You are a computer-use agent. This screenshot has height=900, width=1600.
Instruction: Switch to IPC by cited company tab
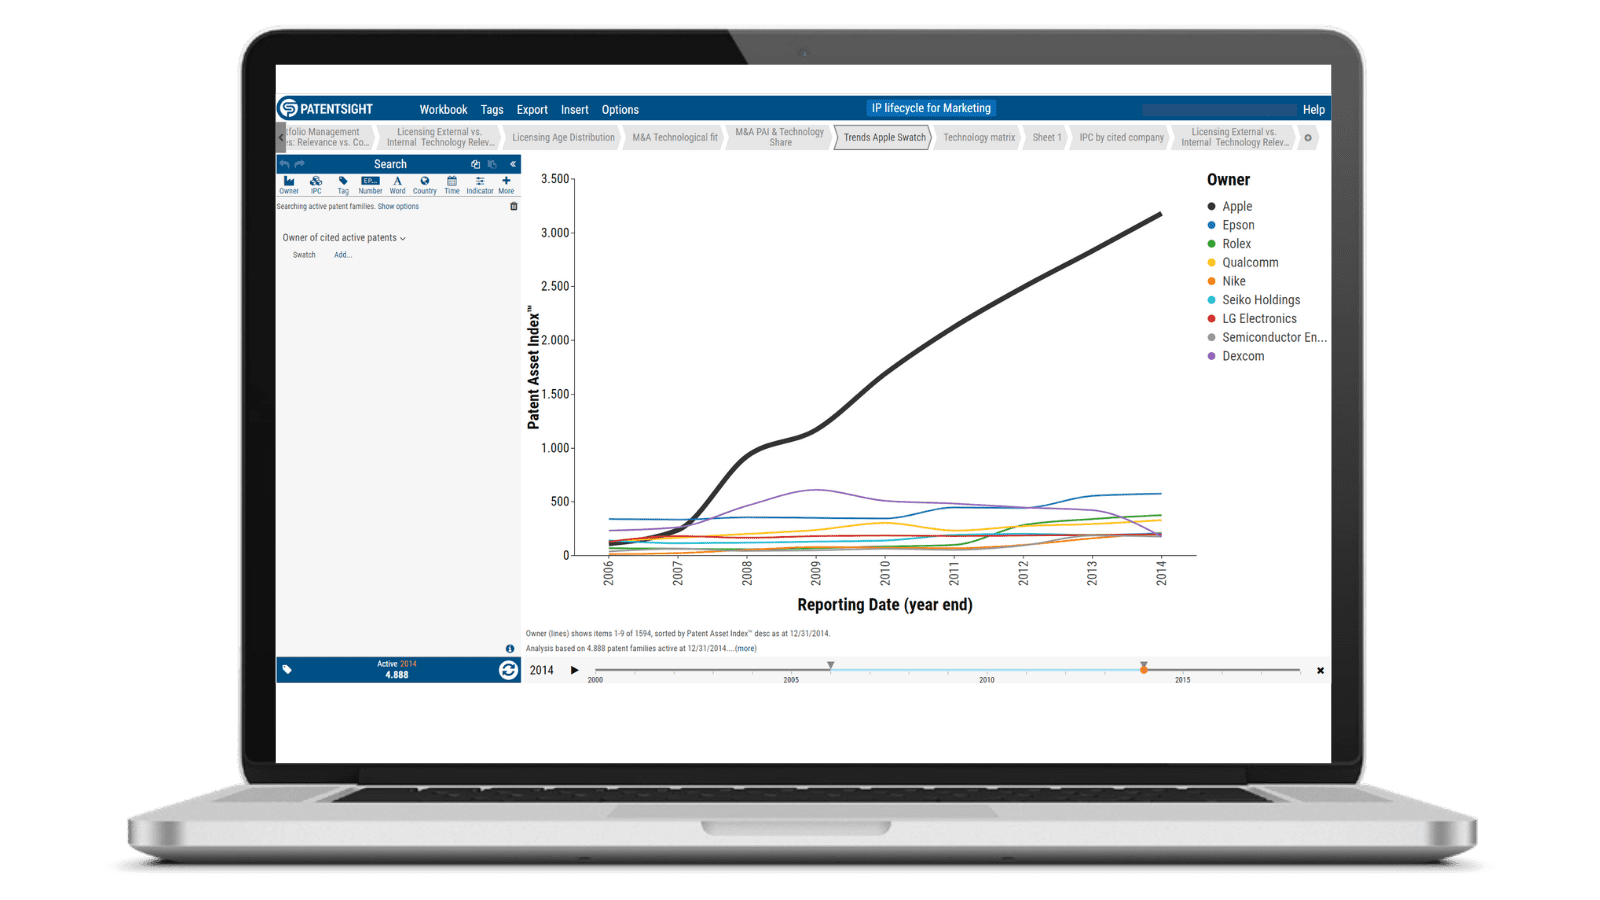1121,138
